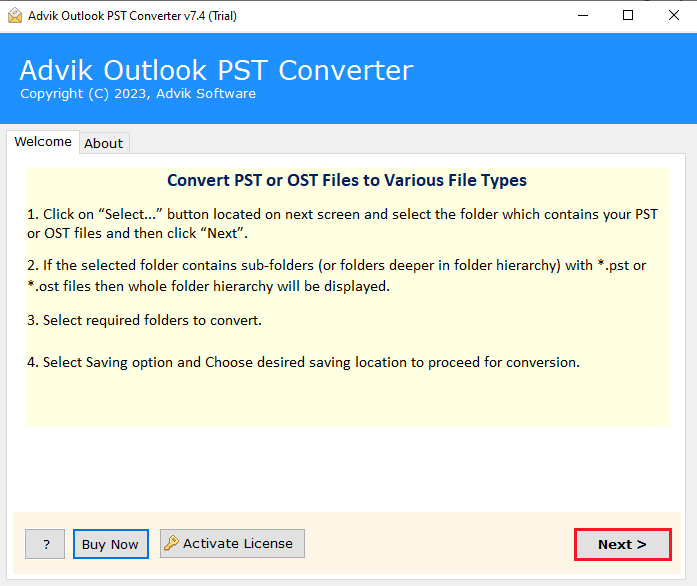Viewport: 697px width, 586px height.
Task: Click the Activate License button
Action: 232,543
